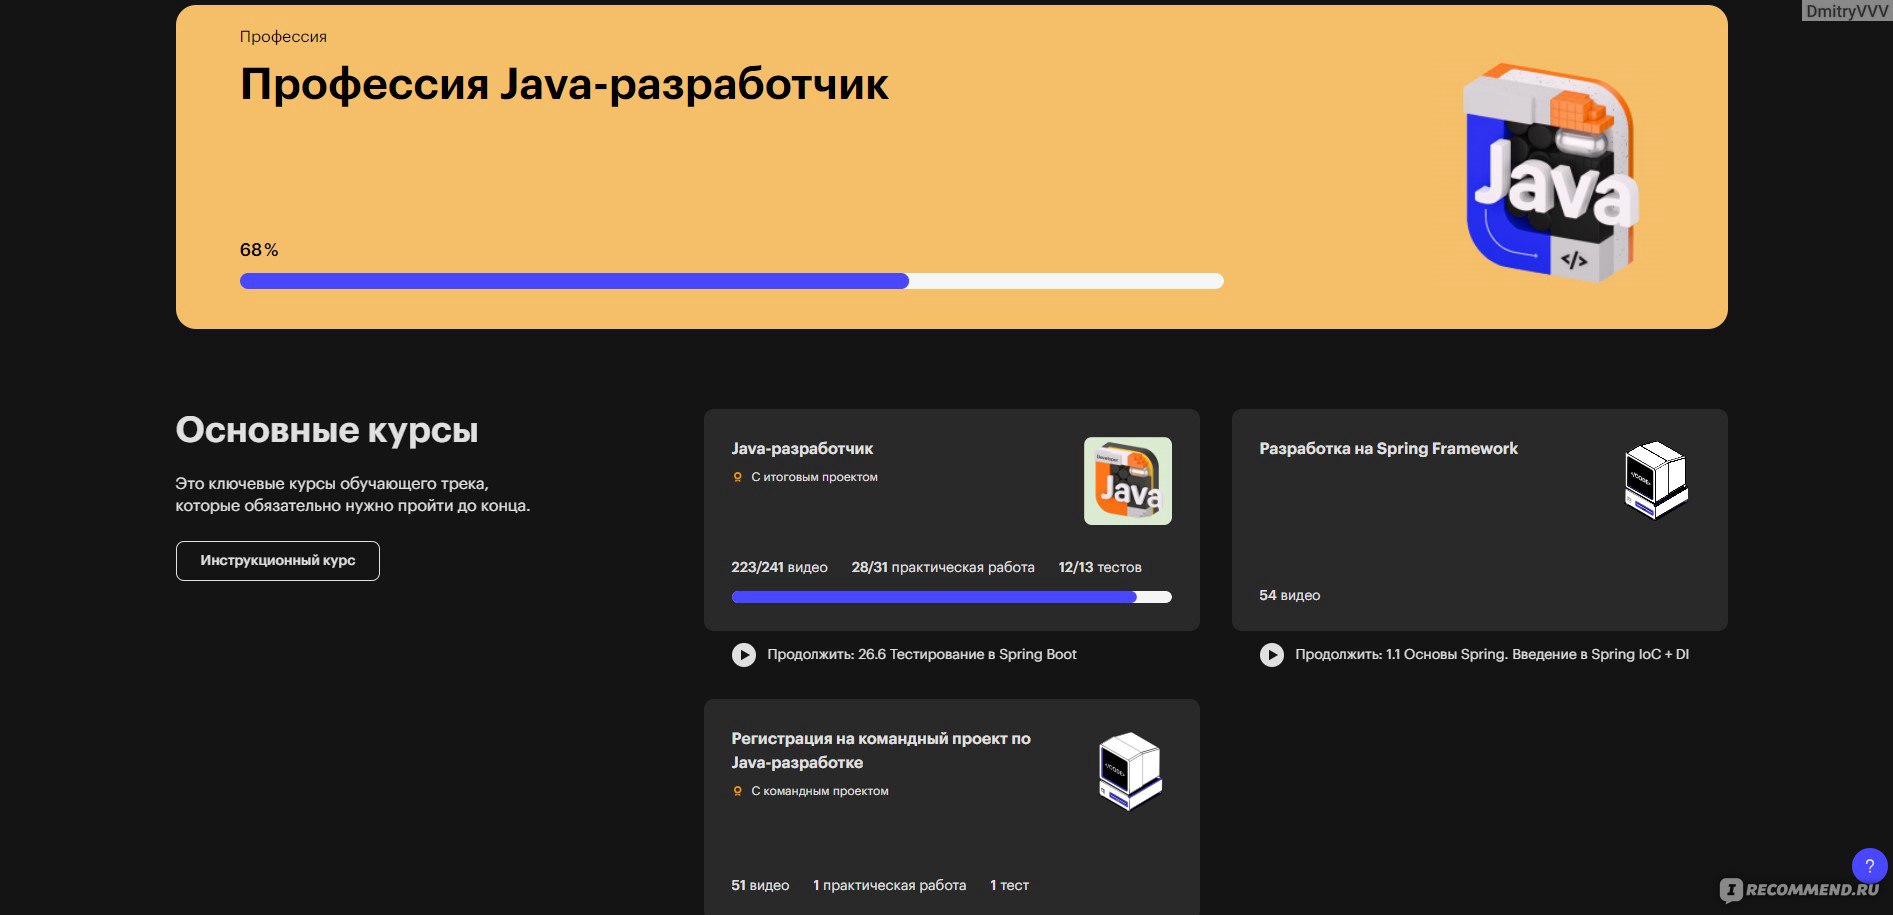1893x915 pixels.
Task: Click the small Профессия label above the heading
Action: 283,37
